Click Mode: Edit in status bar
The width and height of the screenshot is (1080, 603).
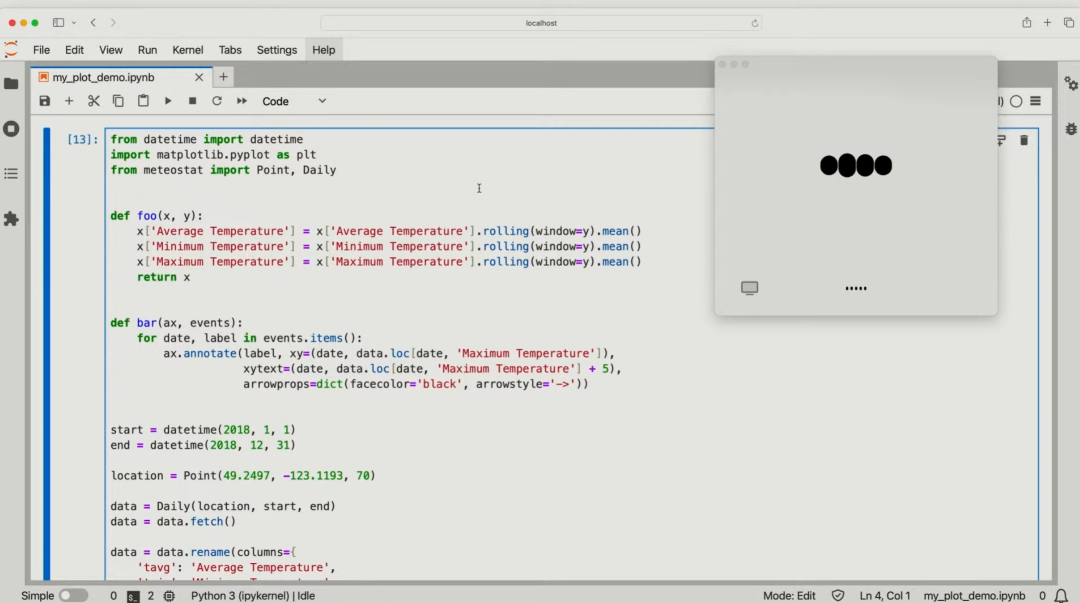click(x=789, y=595)
